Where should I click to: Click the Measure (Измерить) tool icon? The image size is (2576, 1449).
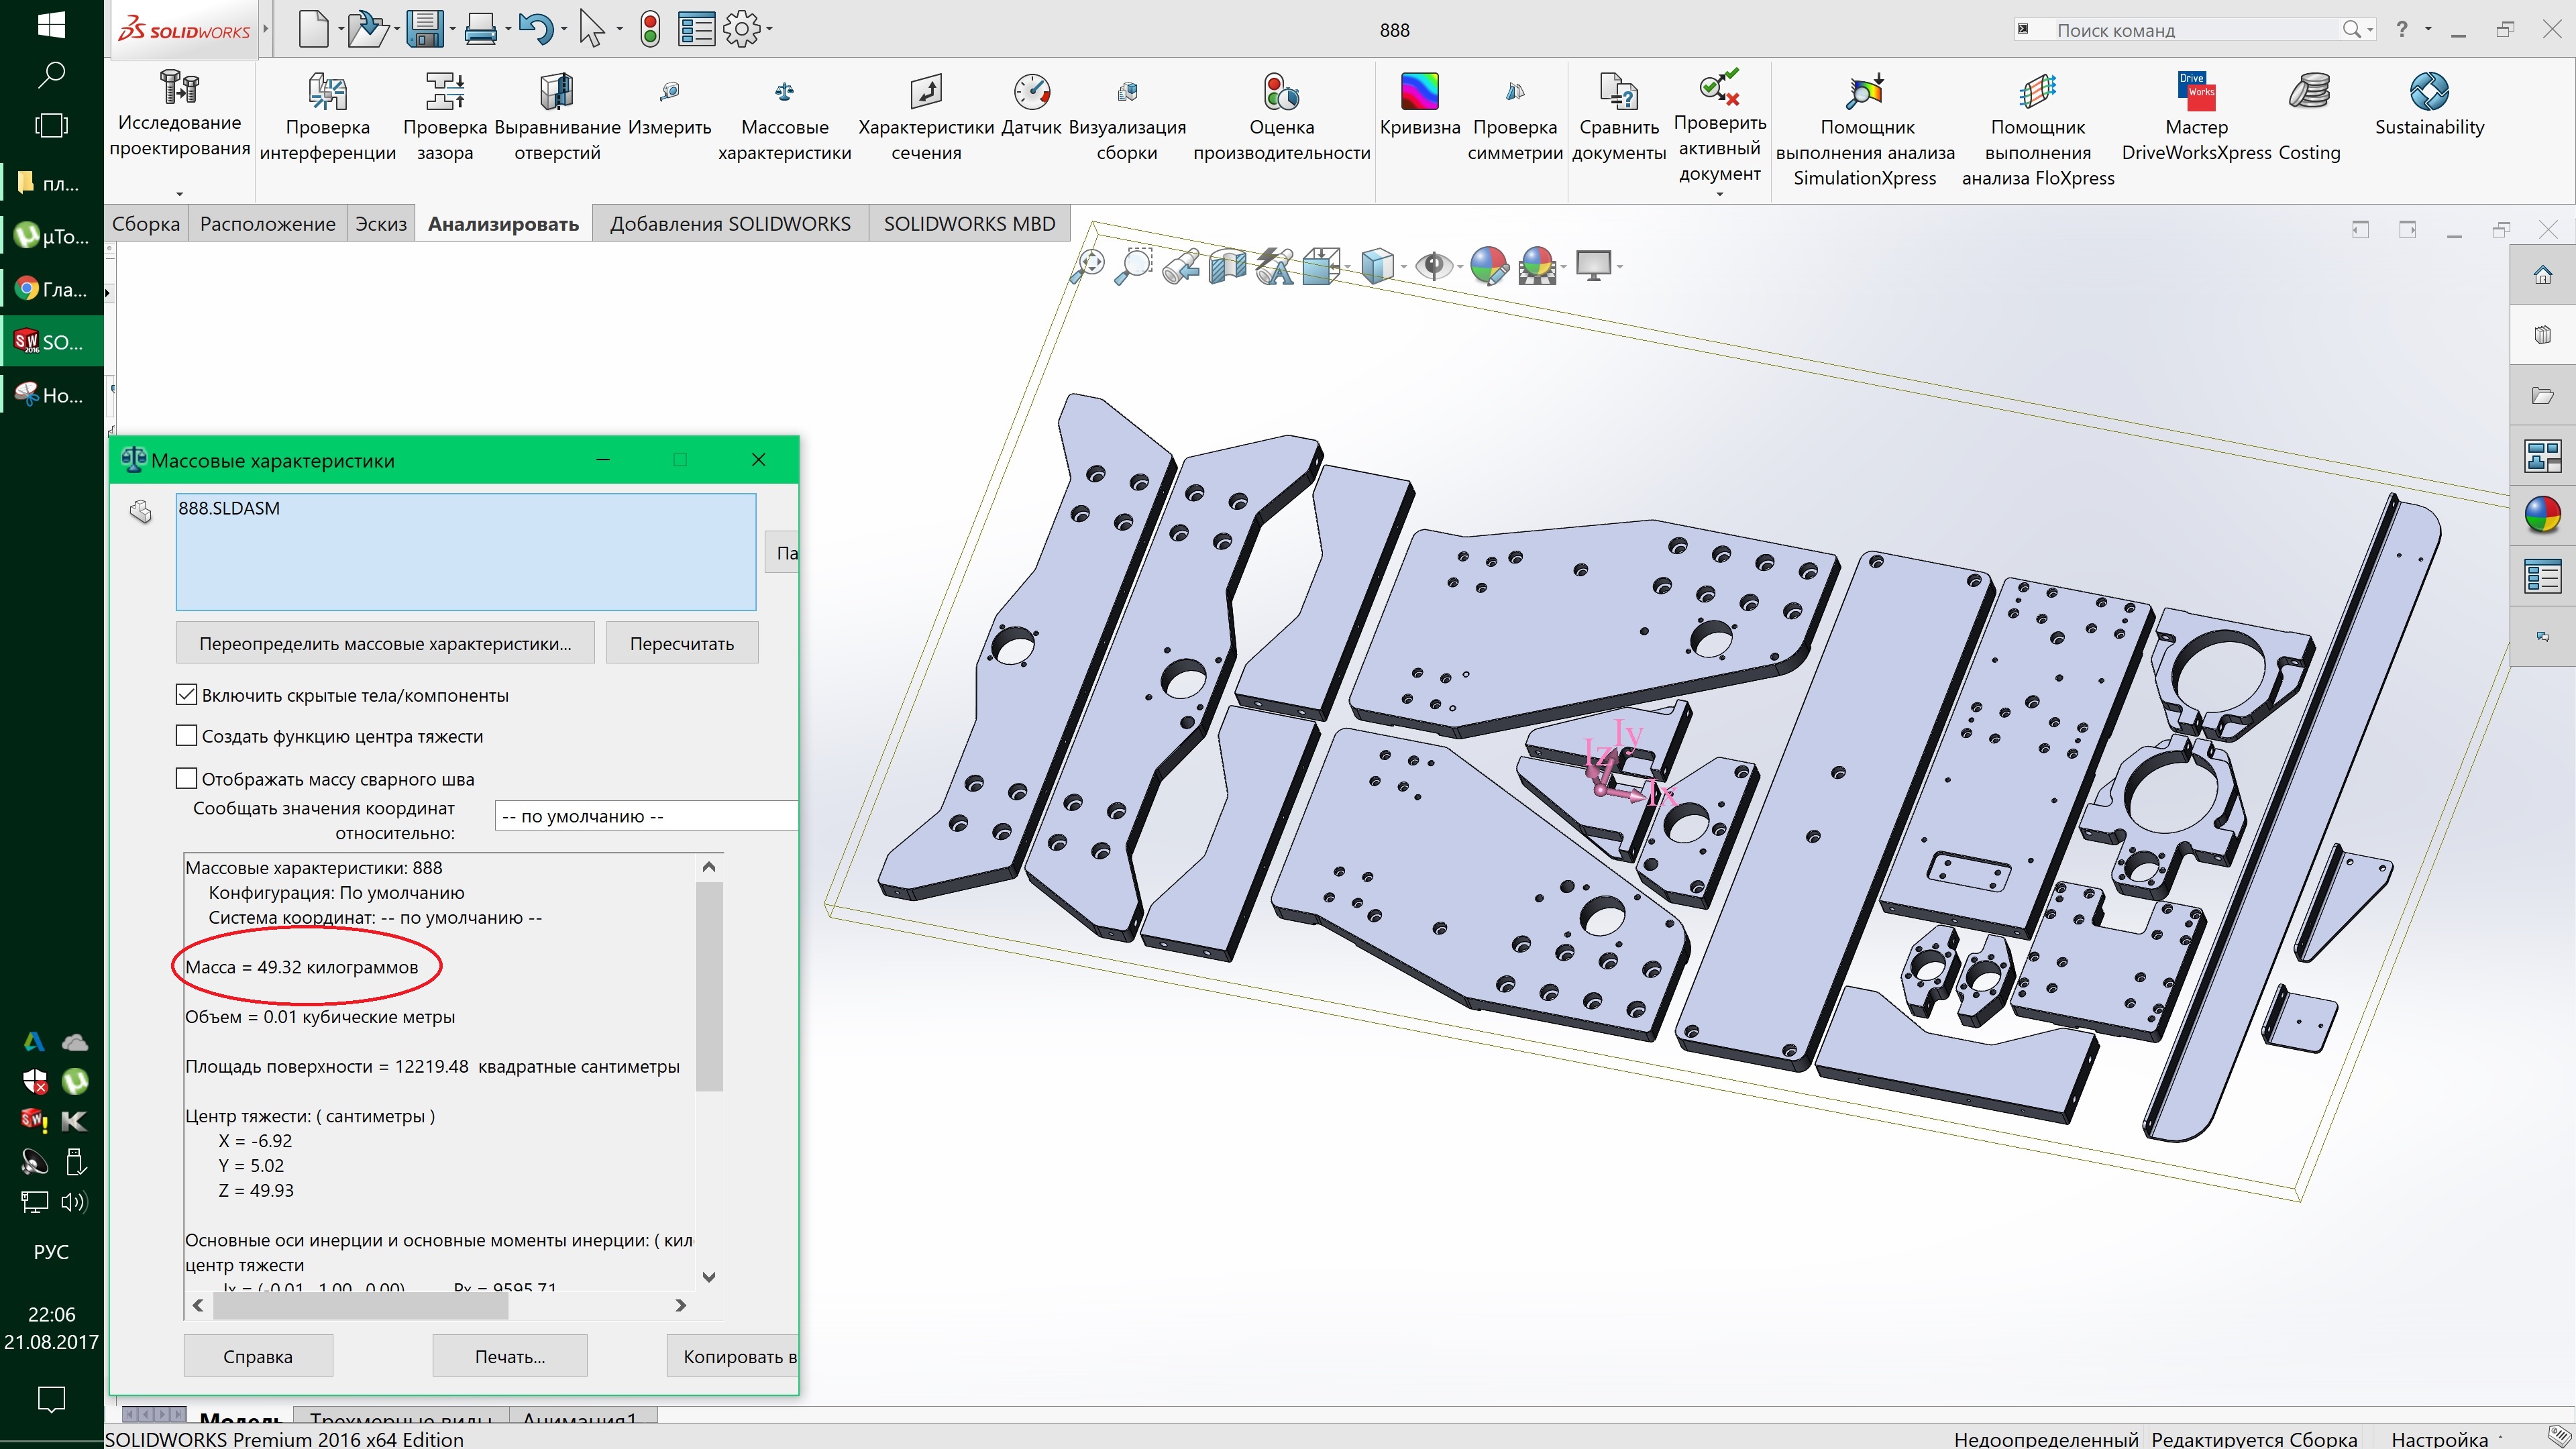pos(669,93)
